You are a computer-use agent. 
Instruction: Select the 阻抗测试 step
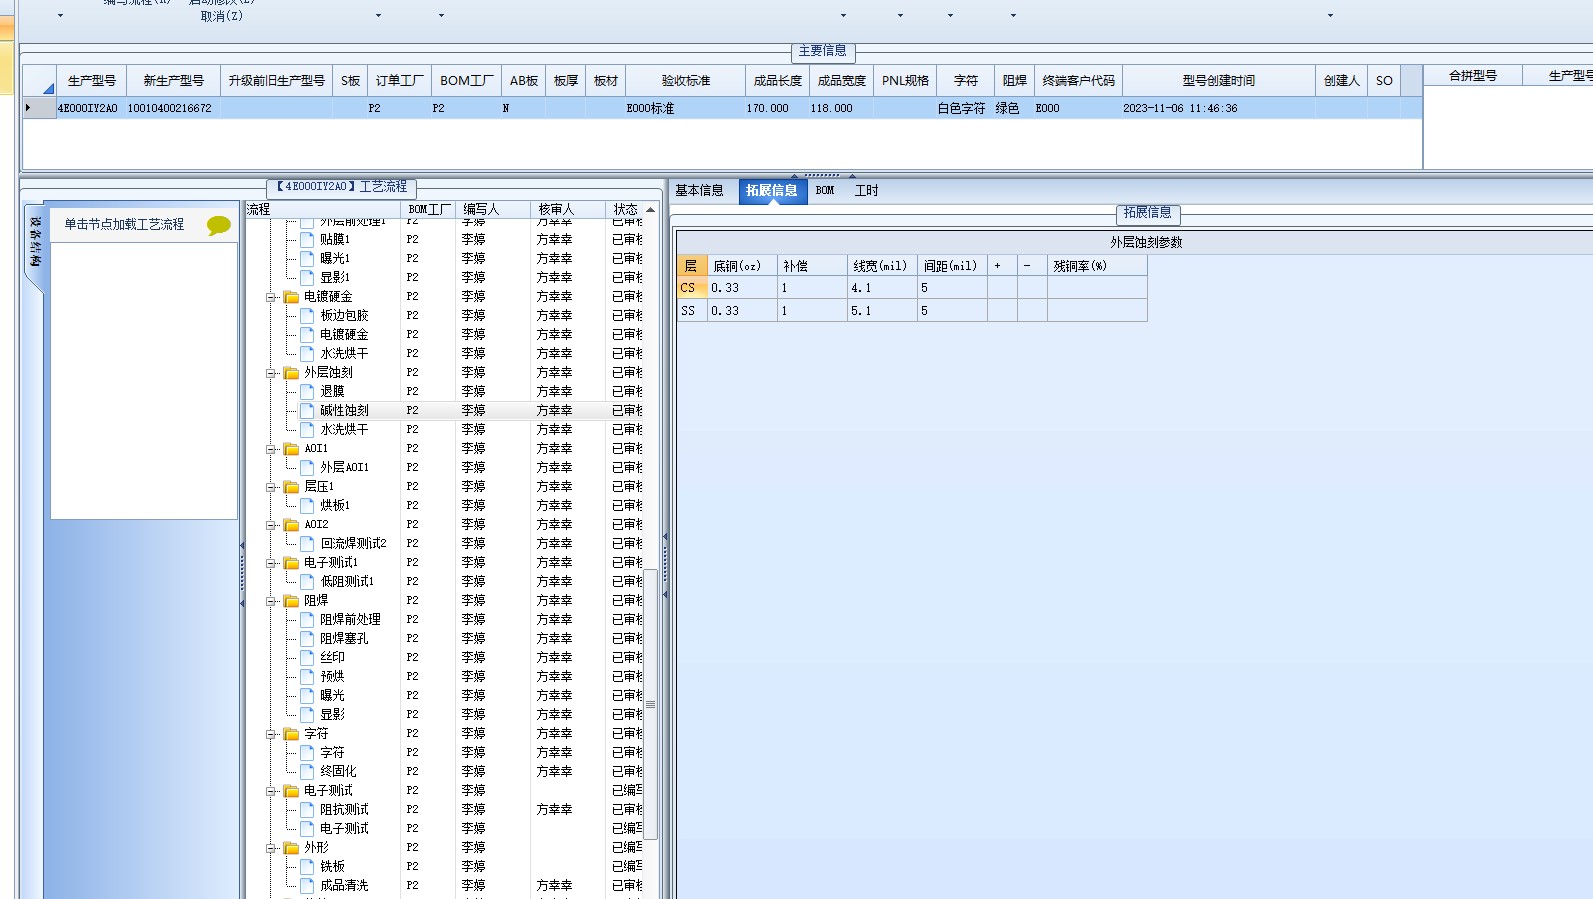pos(344,810)
